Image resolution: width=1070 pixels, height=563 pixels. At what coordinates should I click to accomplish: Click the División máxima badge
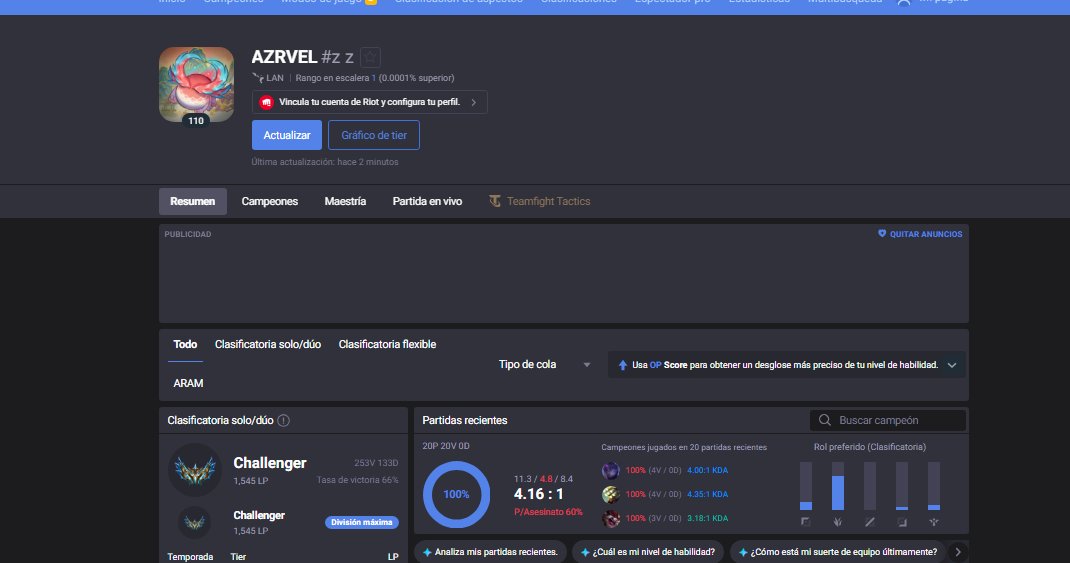362,522
